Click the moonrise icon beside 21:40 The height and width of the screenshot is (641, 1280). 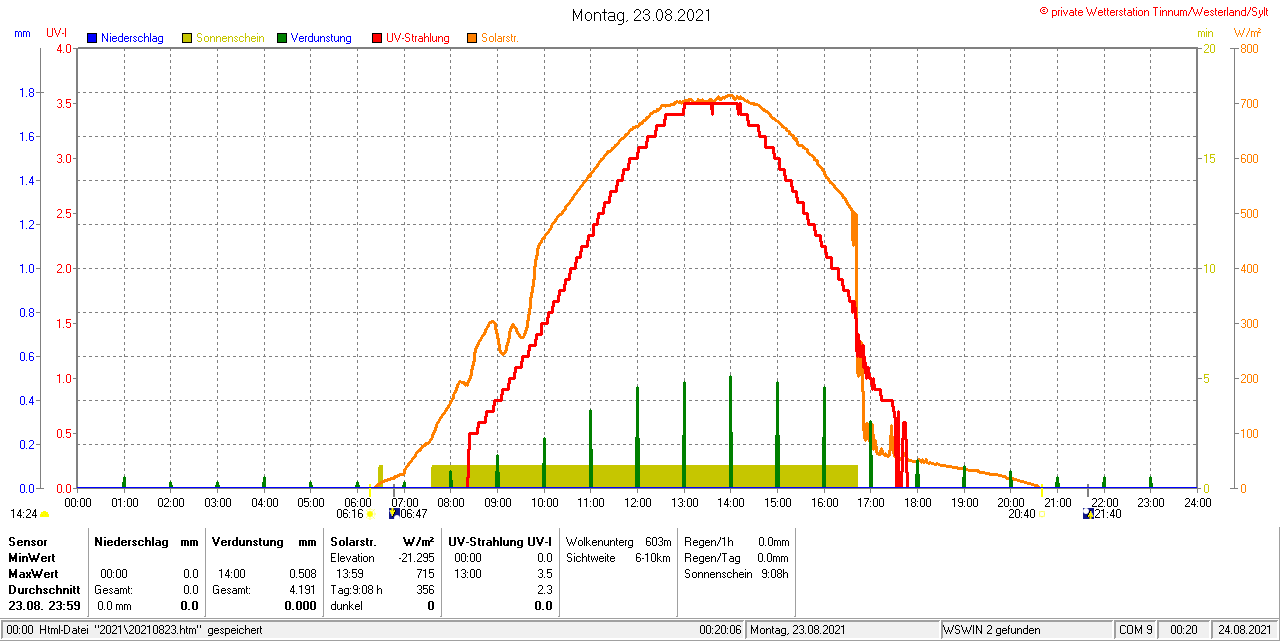click(x=1089, y=514)
